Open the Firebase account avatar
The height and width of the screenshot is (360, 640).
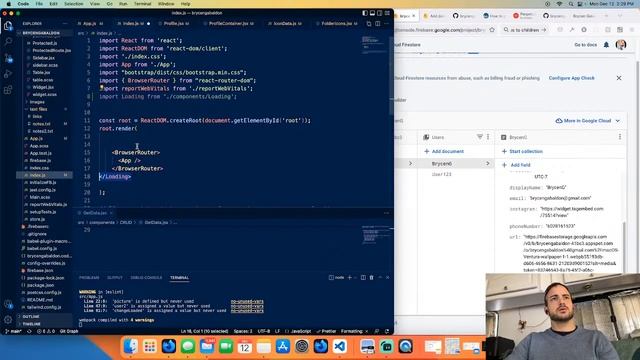tap(621, 44)
